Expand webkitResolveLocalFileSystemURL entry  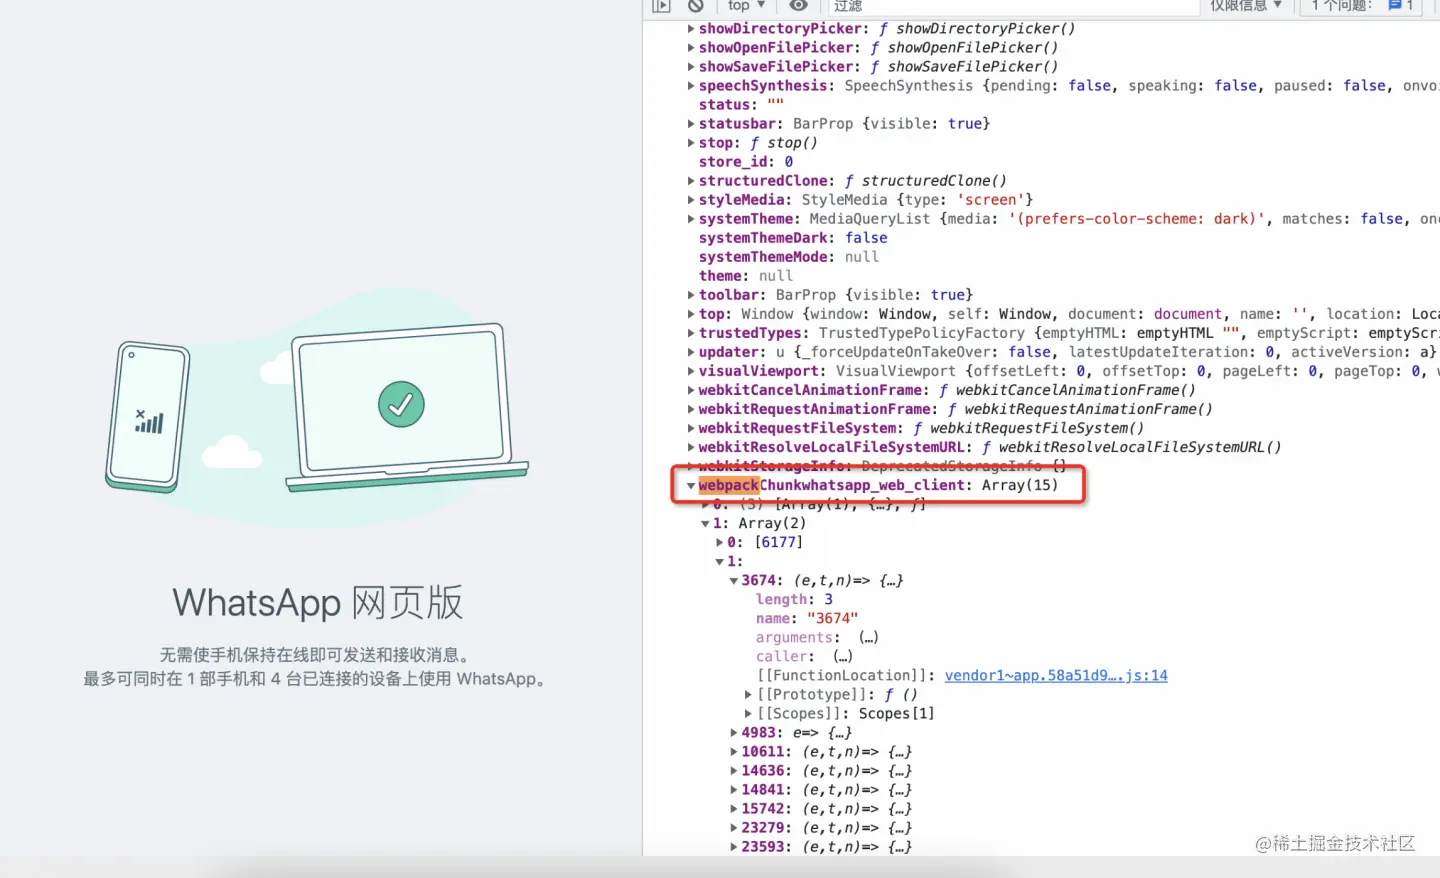[691, 447]
